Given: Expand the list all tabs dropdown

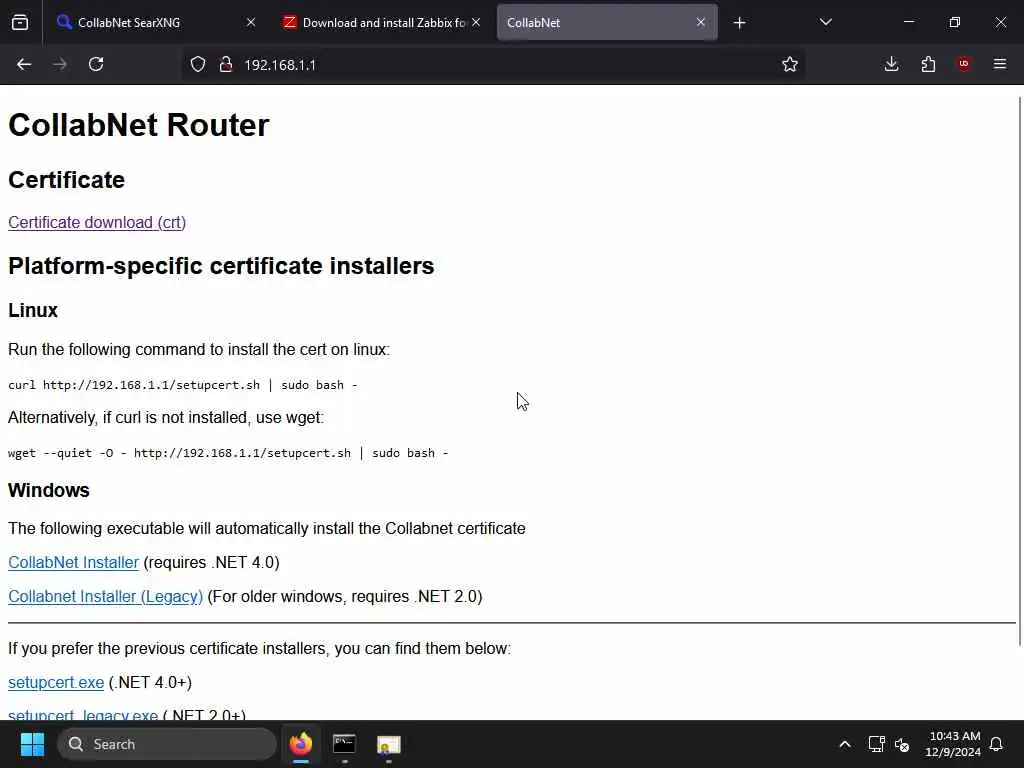Looking at the screenshot, I should [x=825, y=22].
